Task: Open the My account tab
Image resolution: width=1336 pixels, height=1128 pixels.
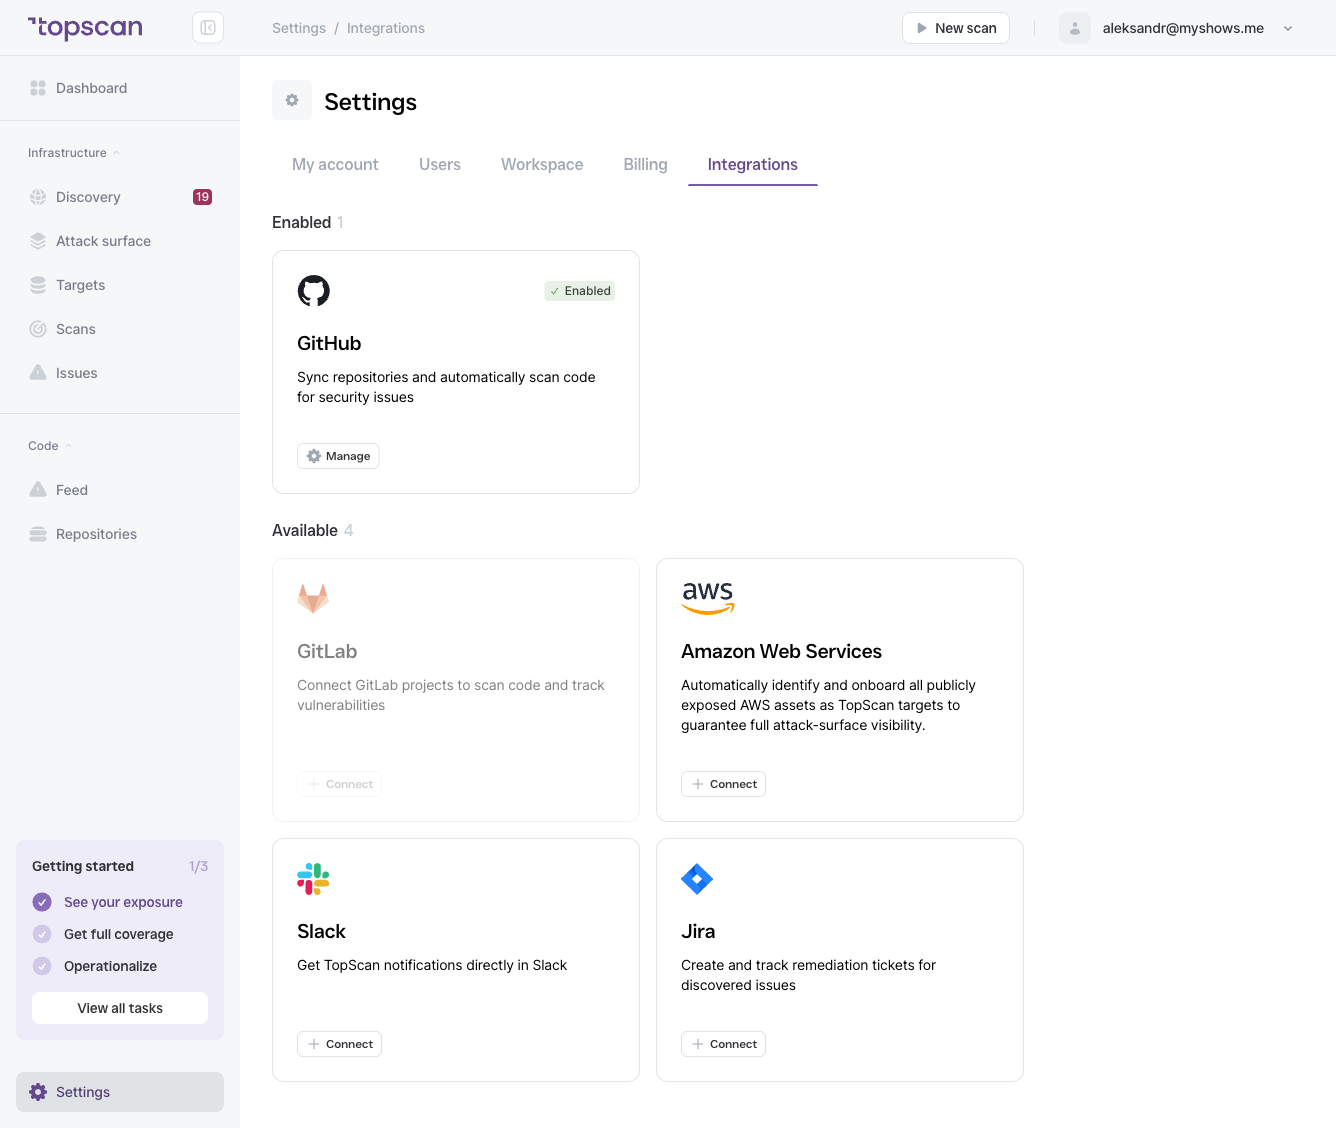Action: click(x=335, y=165)
